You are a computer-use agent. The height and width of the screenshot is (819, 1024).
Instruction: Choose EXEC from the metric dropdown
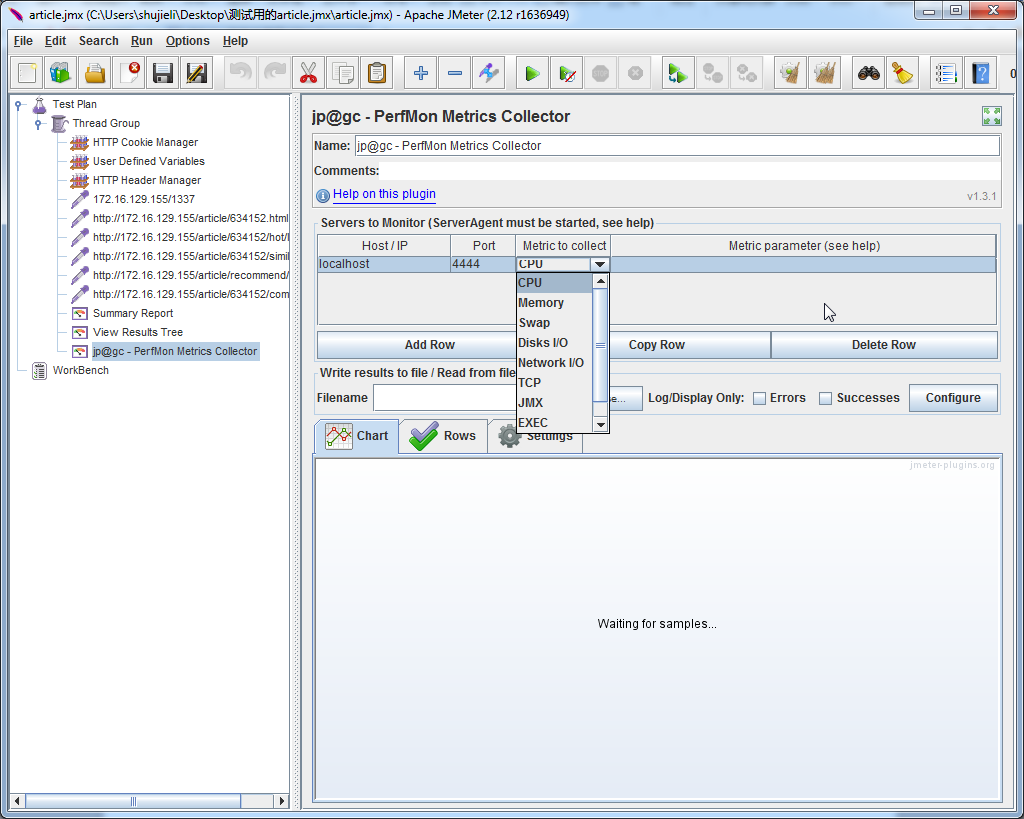point(554,423)
